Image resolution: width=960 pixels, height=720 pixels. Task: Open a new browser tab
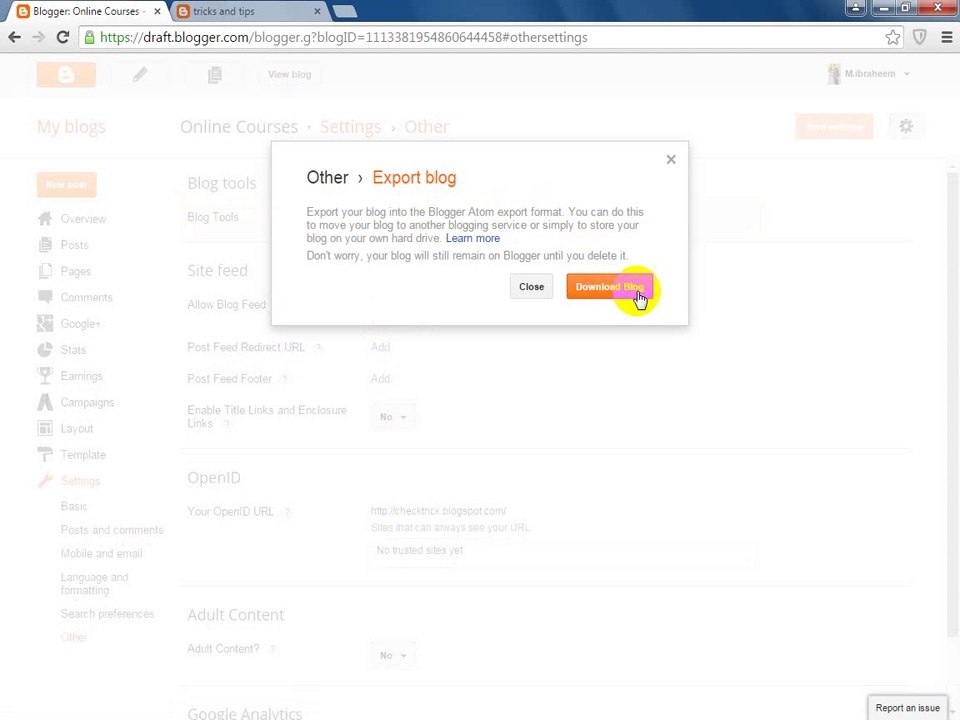(344, 12)
